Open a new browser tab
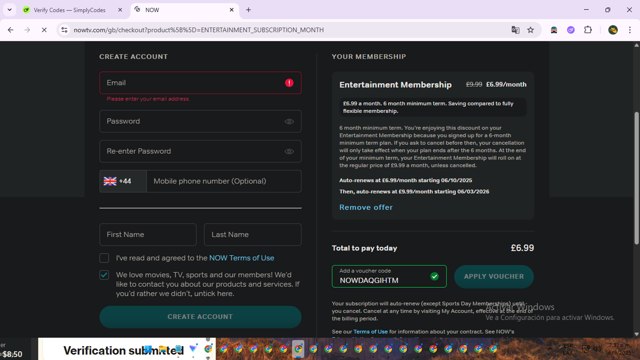Image resolution: width=640 pixels, height=360 pixels. click(248, 10)
